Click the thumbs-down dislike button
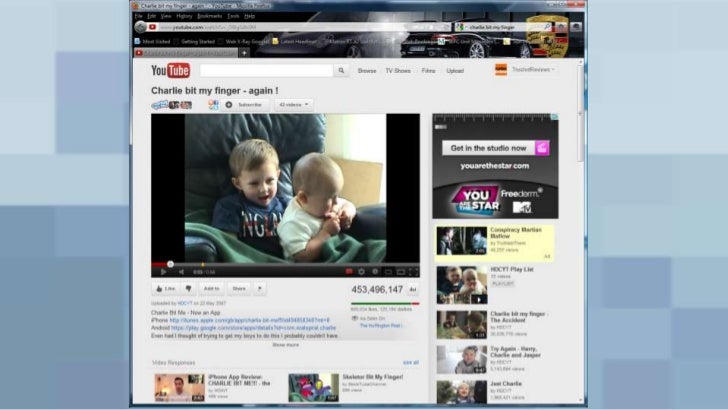This screenshot has height=410, width=728. pos(188,289)
